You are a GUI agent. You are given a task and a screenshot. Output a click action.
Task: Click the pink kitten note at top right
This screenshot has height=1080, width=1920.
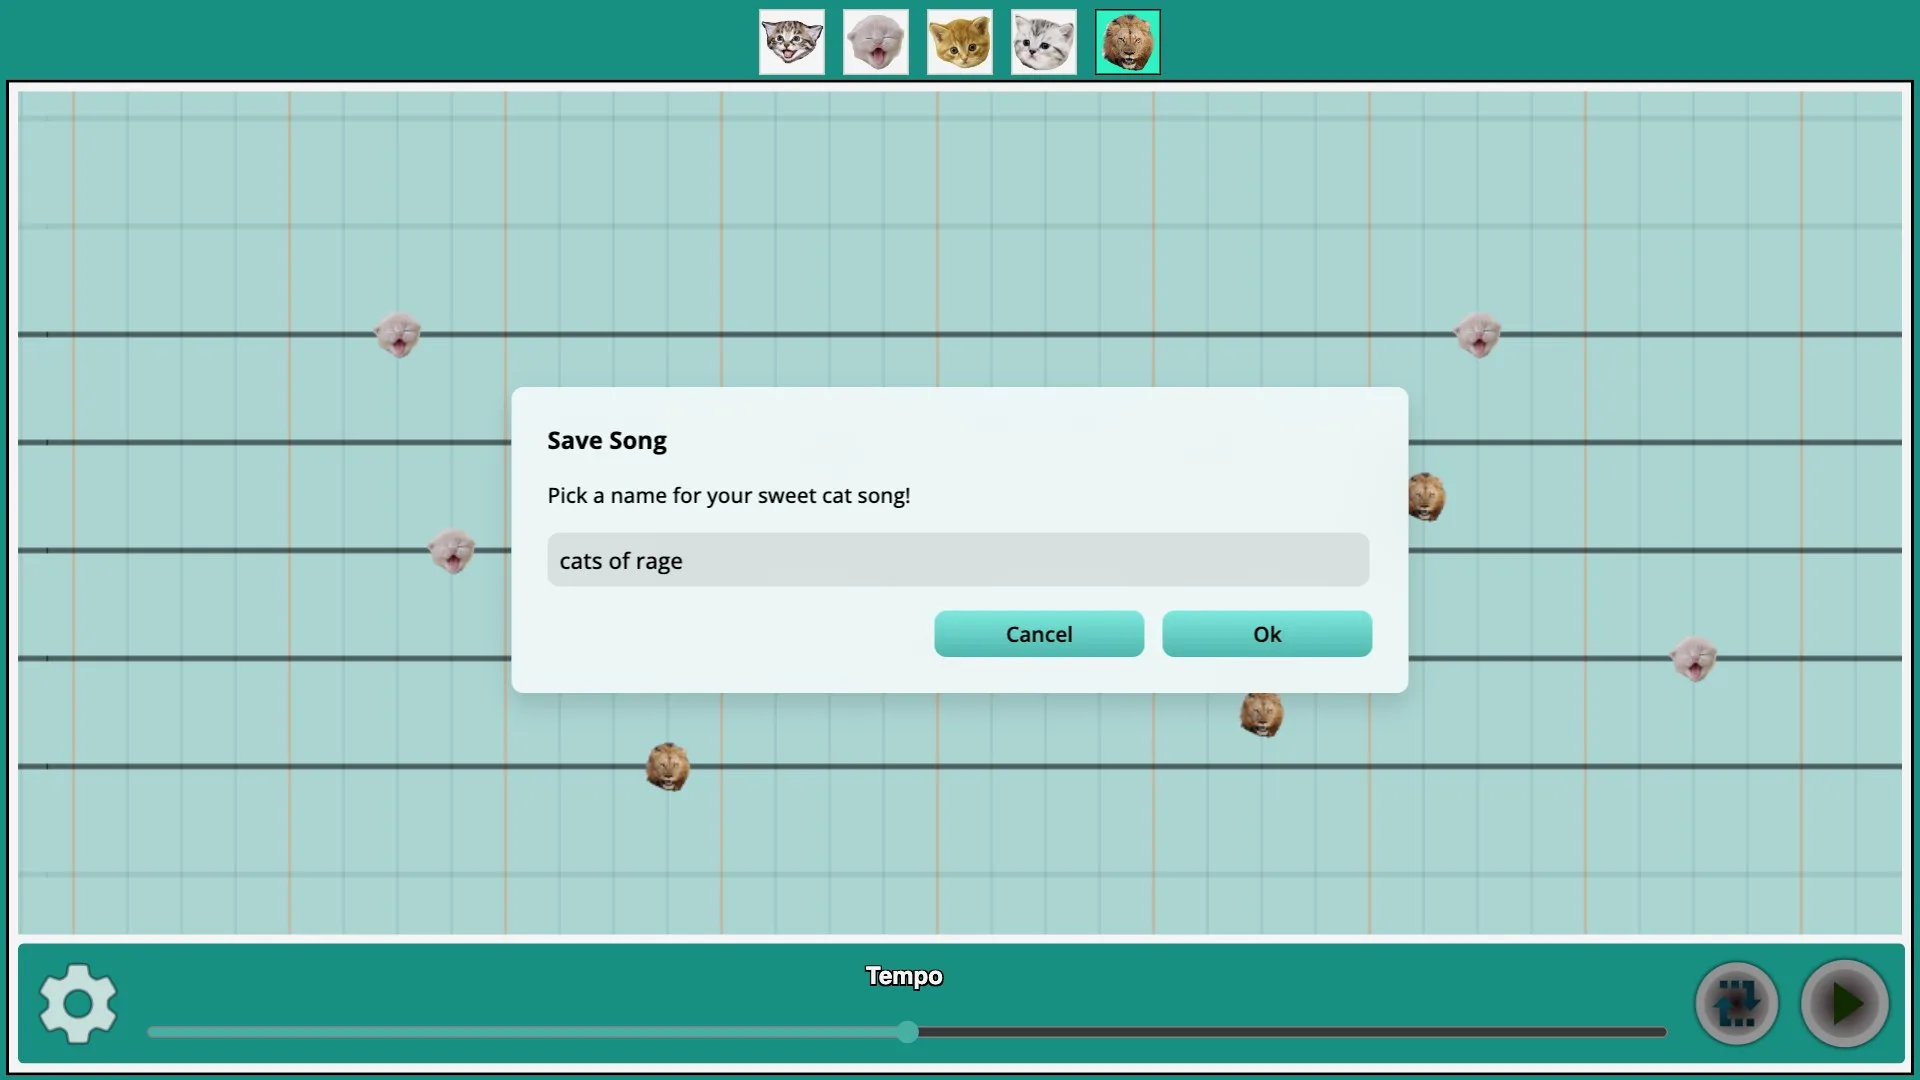point(1478,334)
